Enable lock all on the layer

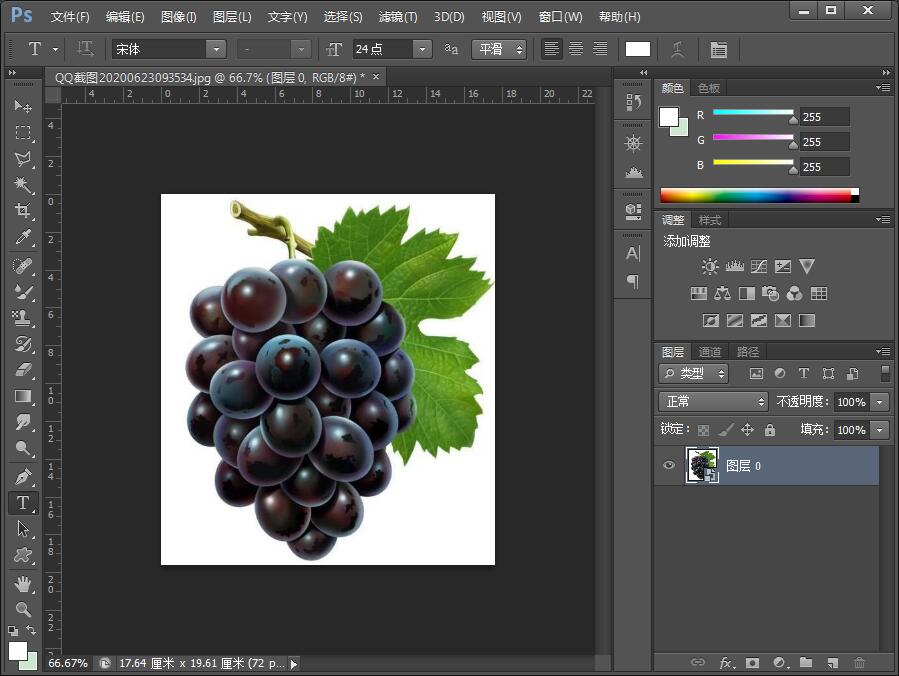click(x=768, y=429)
